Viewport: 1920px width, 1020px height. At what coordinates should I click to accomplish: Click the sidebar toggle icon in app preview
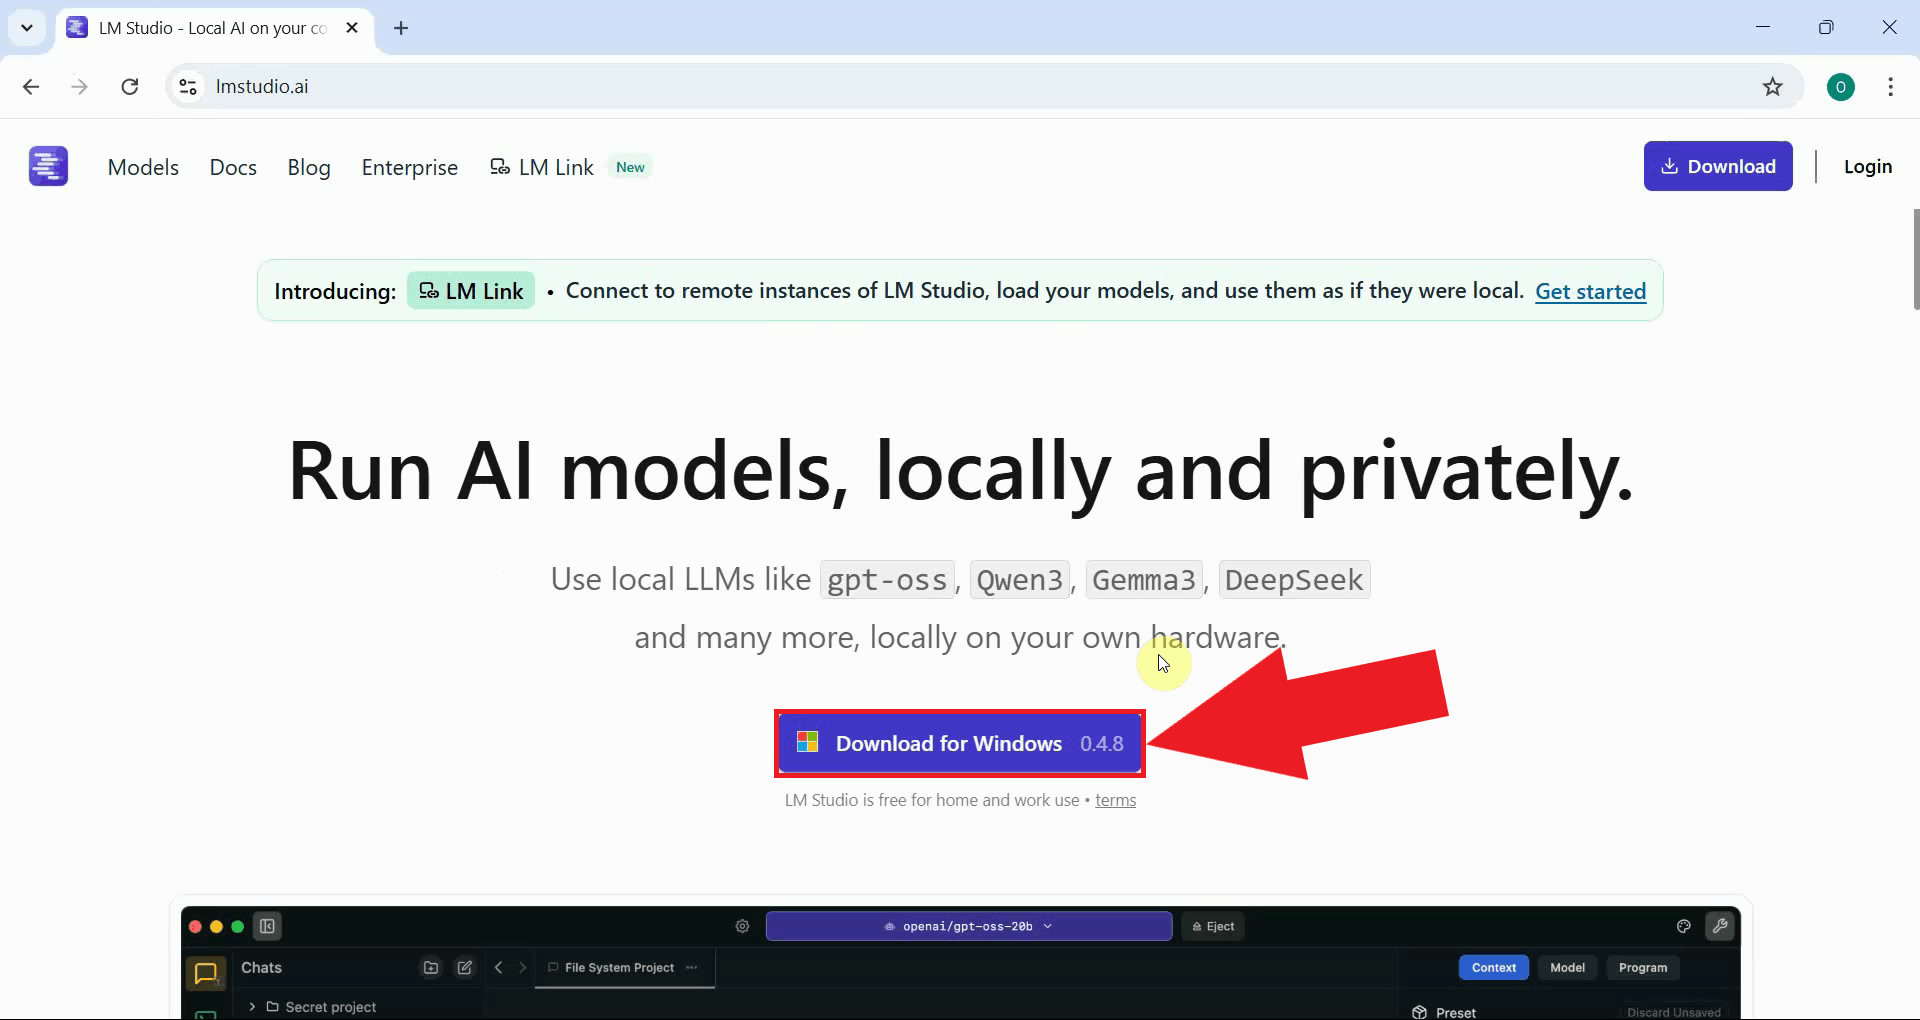(x=267, y=926)
